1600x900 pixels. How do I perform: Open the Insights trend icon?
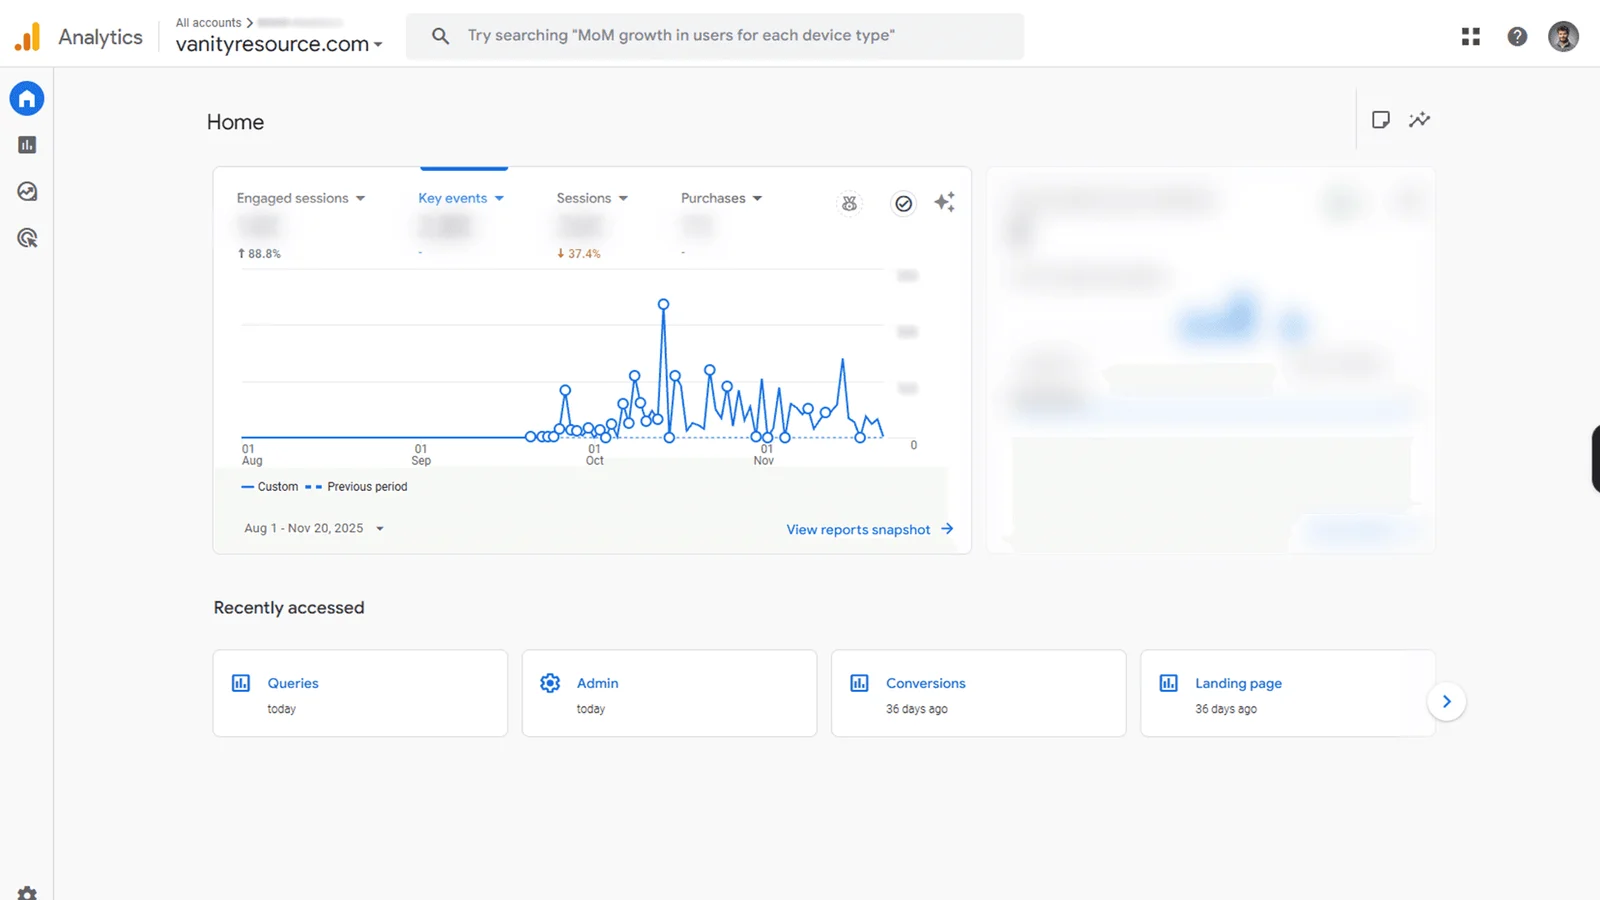(1419, 120)
